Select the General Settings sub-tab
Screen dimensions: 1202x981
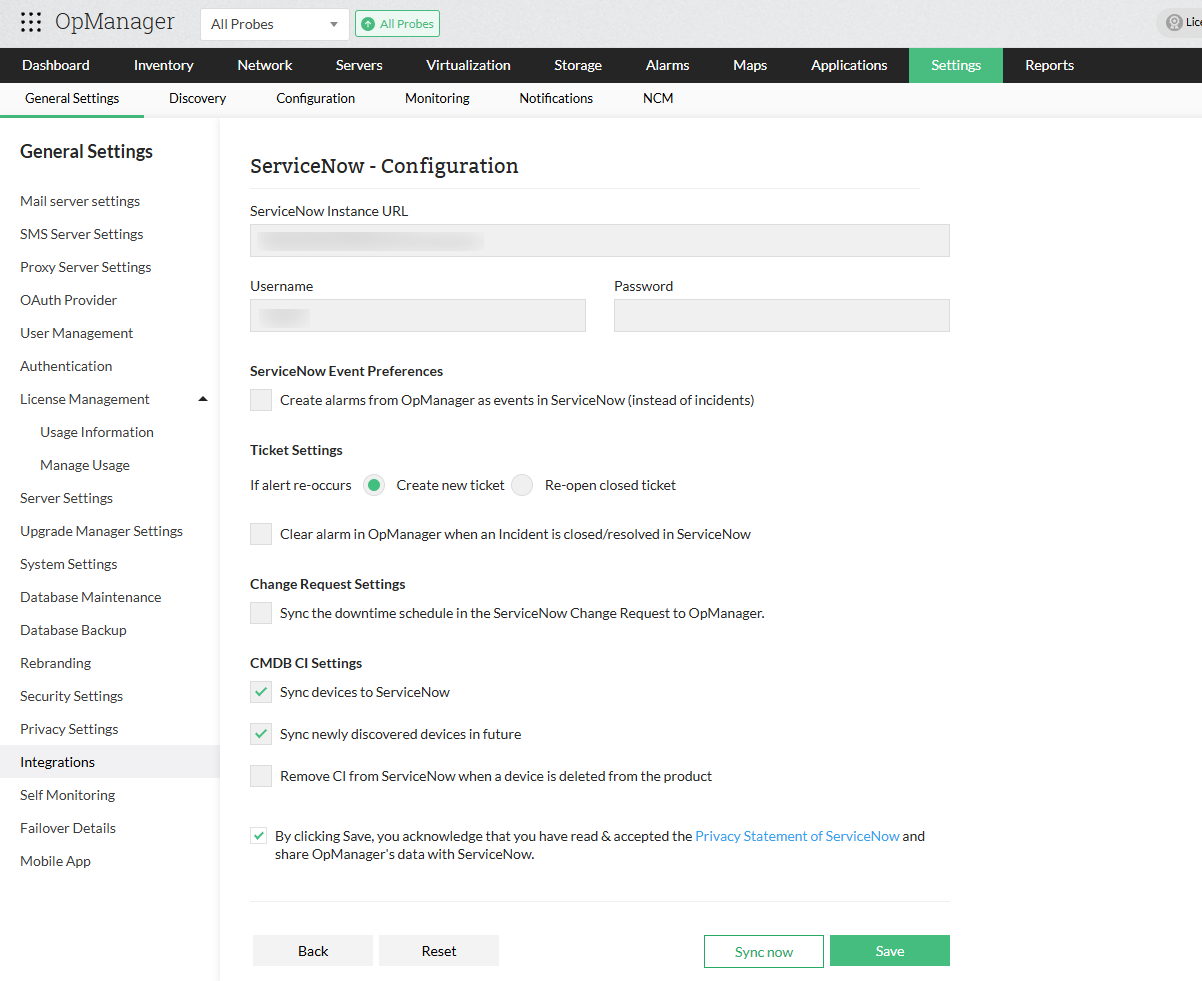pyautogui.click(x=72, y=99)
